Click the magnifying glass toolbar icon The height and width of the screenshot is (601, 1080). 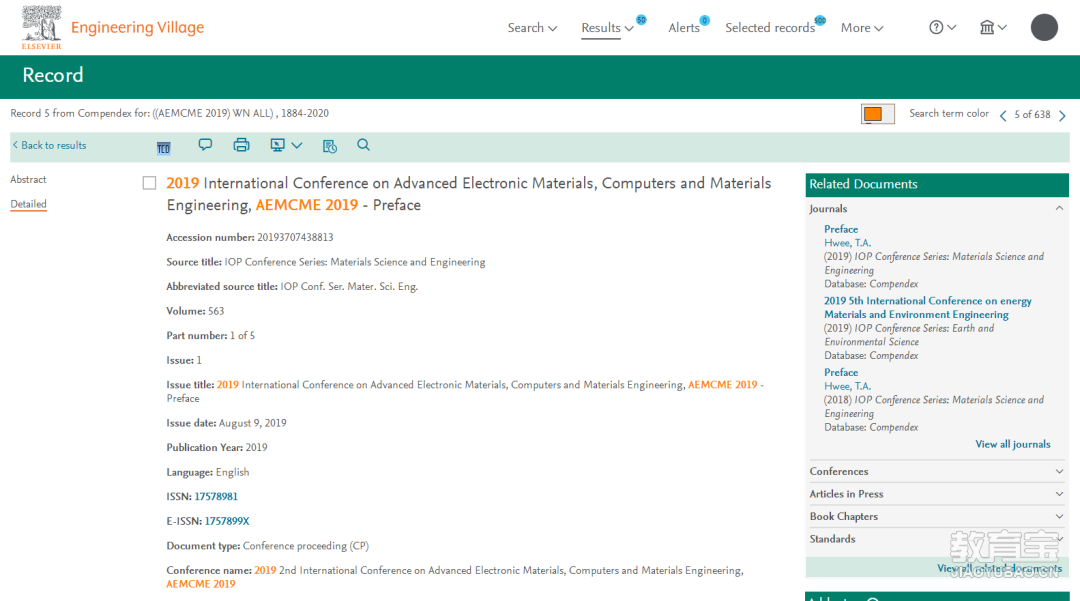click(363, 145)
